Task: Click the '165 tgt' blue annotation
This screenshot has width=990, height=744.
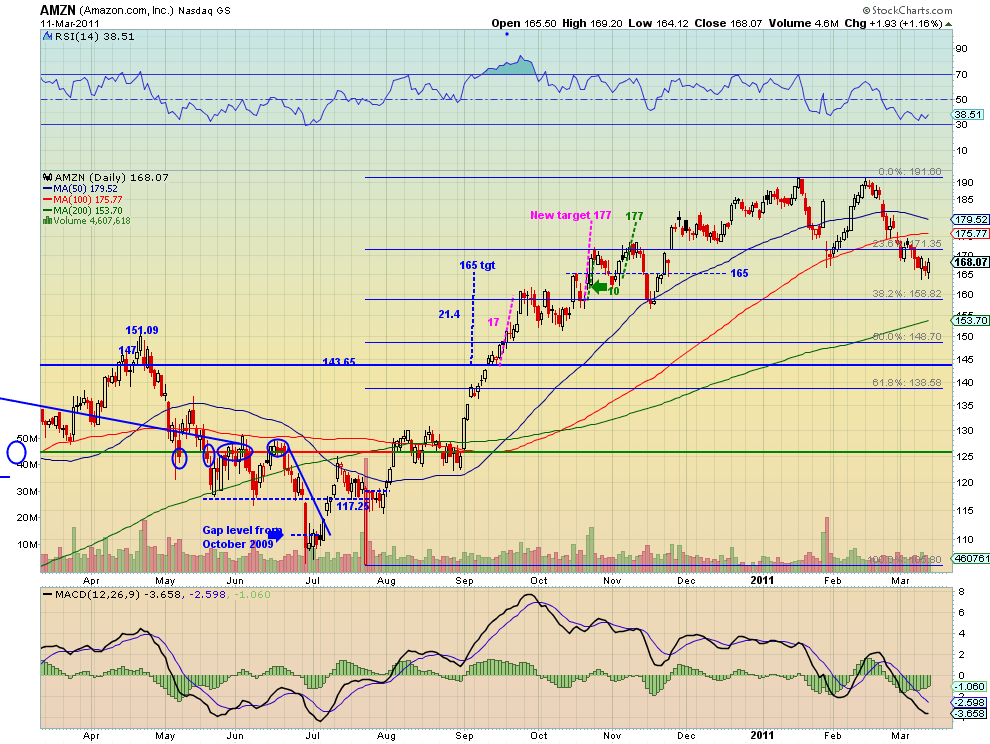Action: (477, 265)
